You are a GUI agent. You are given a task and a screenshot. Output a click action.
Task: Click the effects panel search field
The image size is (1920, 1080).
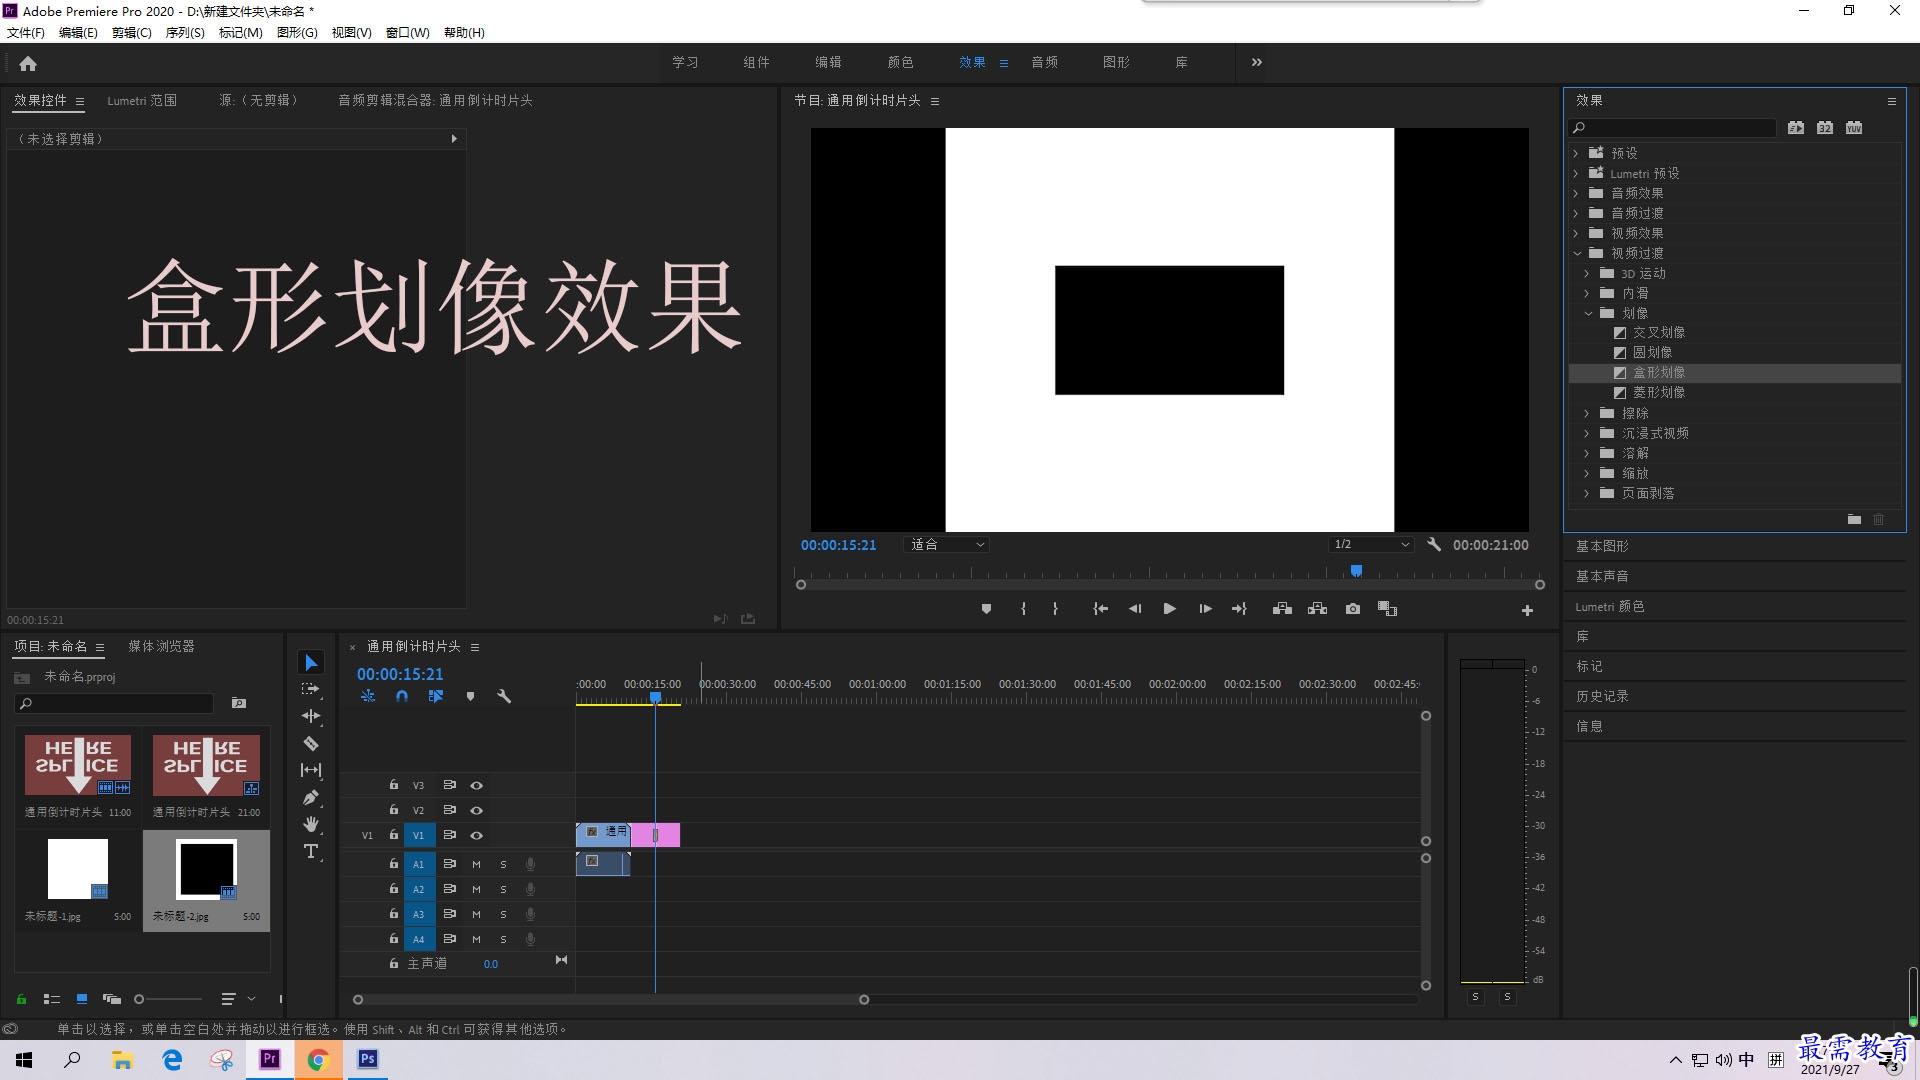(x=1673, y=128)
